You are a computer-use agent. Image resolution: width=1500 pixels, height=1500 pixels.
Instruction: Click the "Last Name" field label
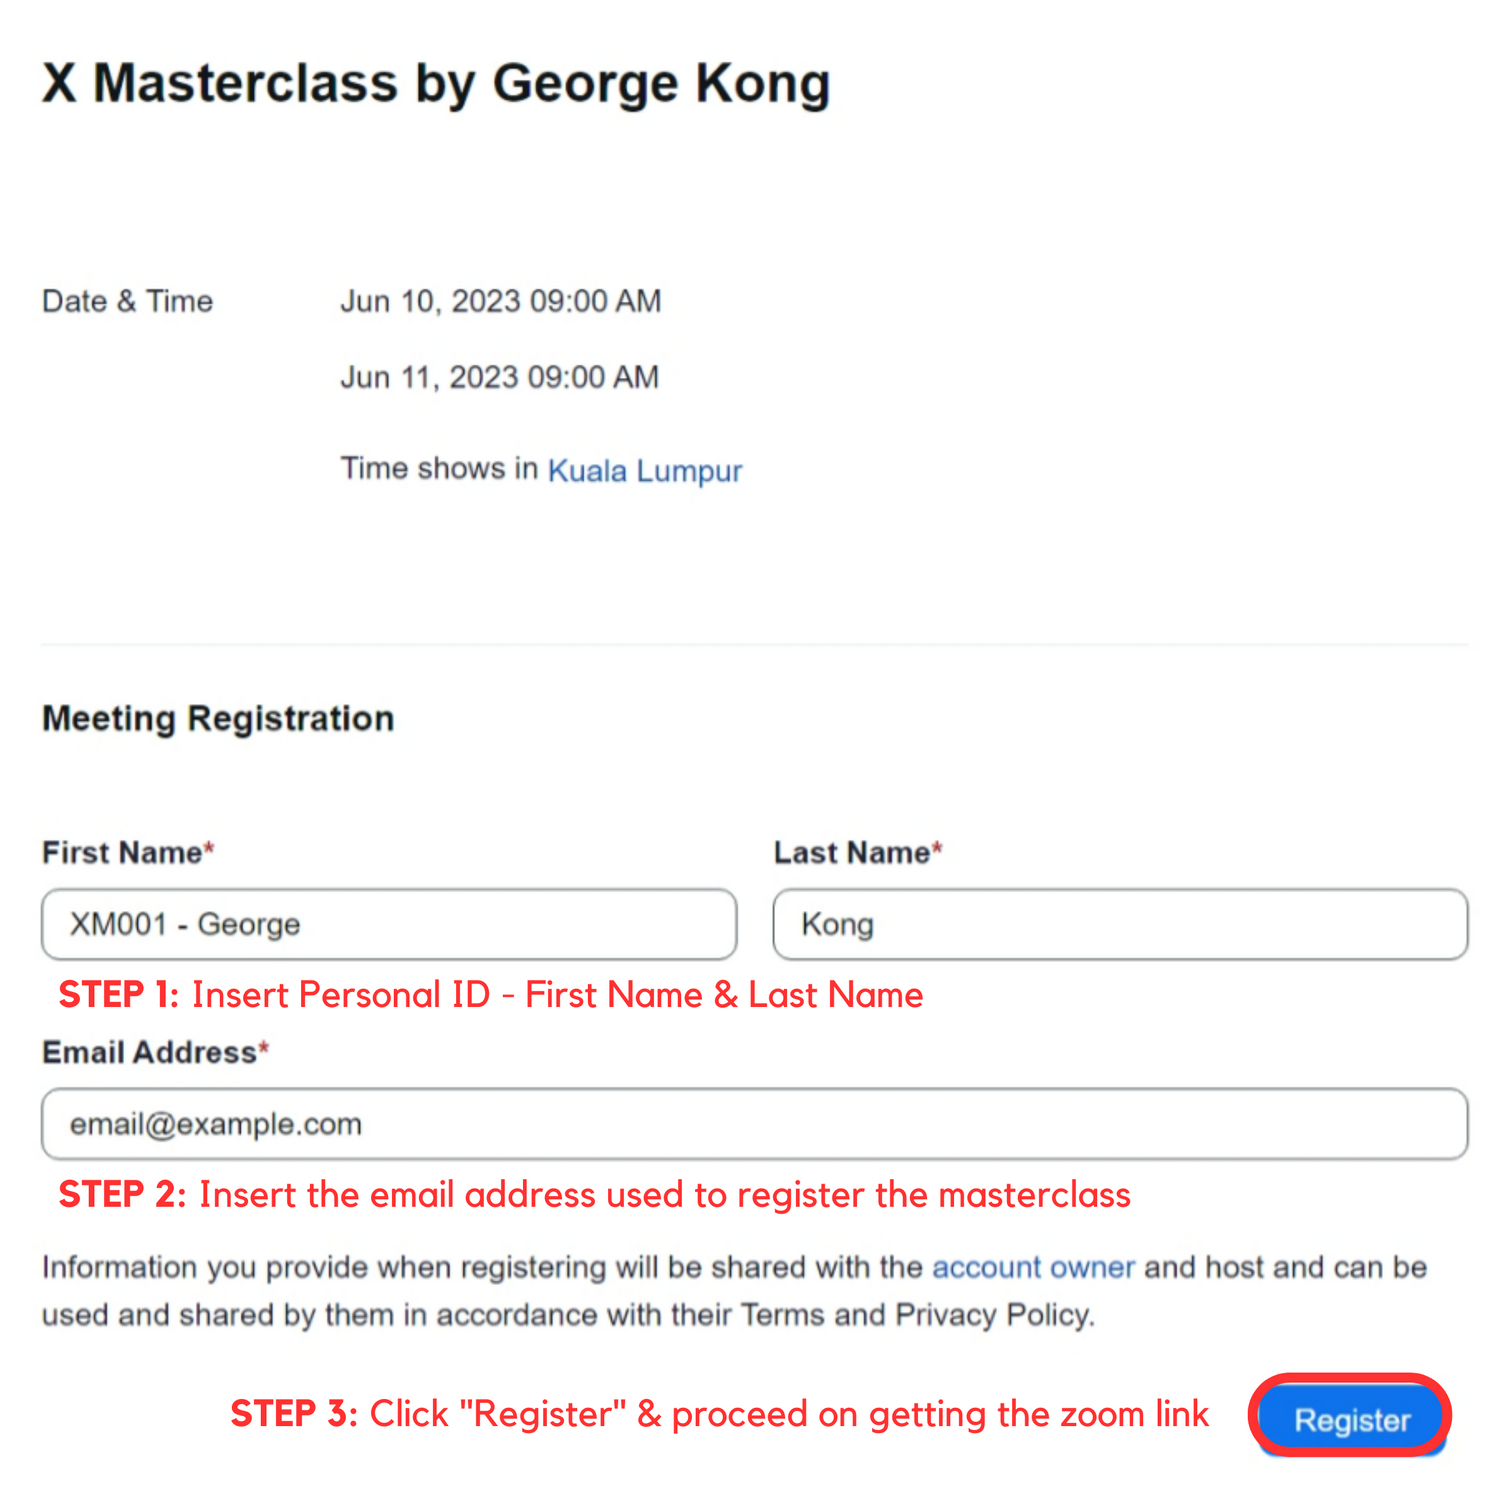click(852, 852)
